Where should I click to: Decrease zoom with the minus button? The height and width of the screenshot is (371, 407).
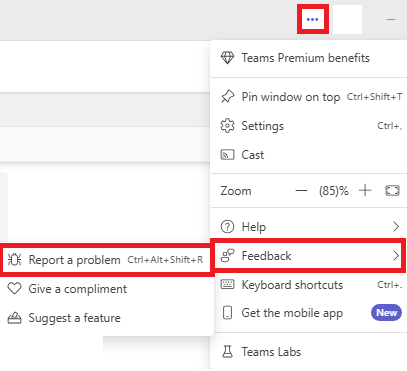301,191
